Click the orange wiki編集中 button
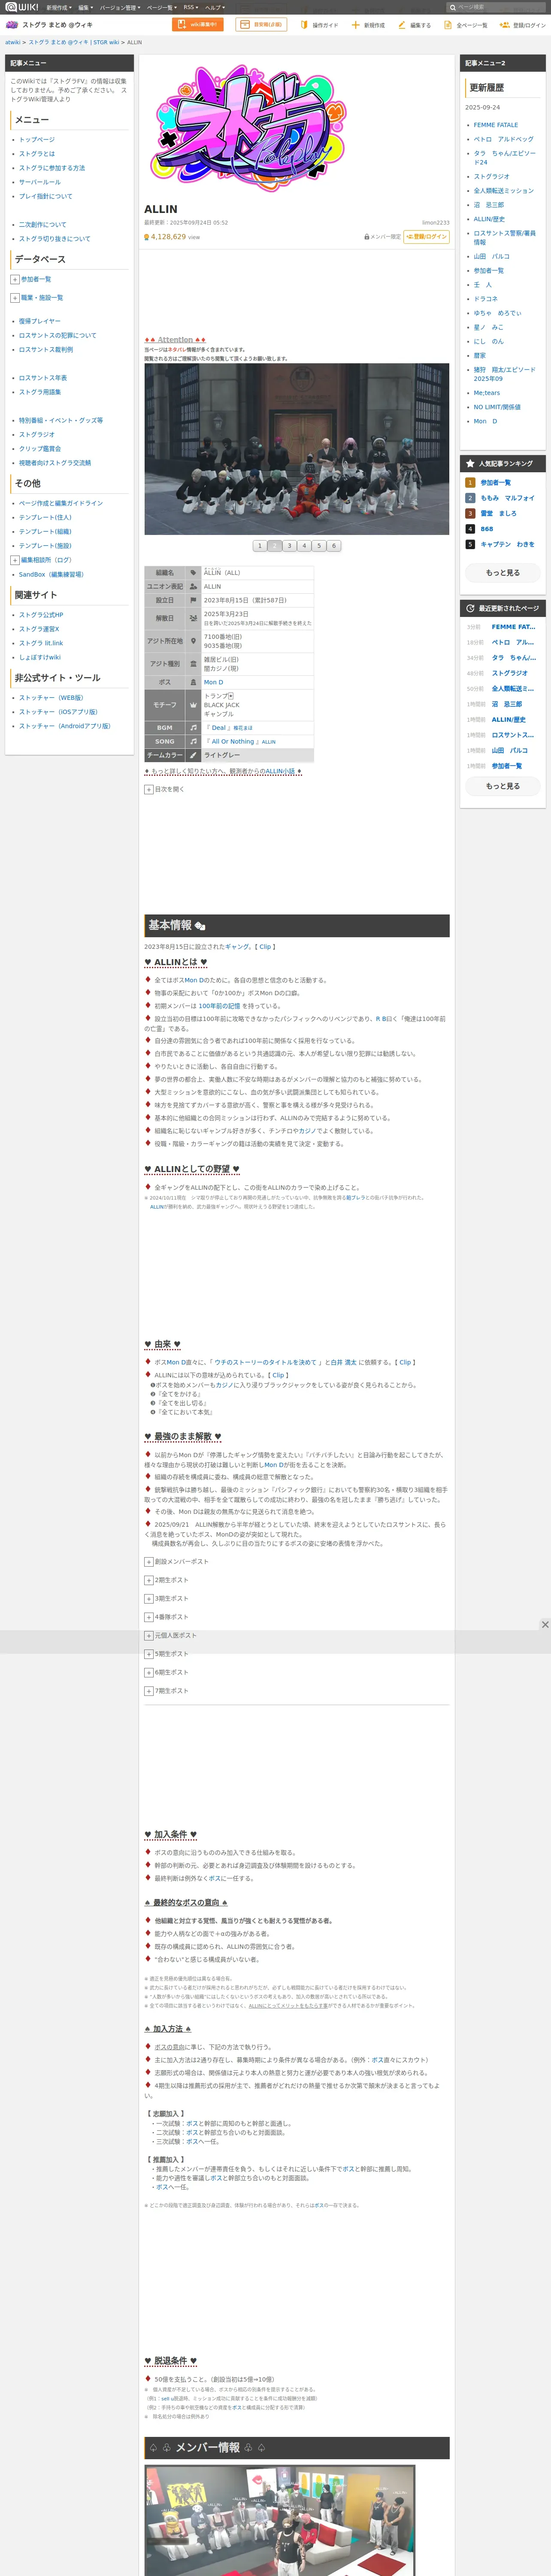 coord(198,25)
